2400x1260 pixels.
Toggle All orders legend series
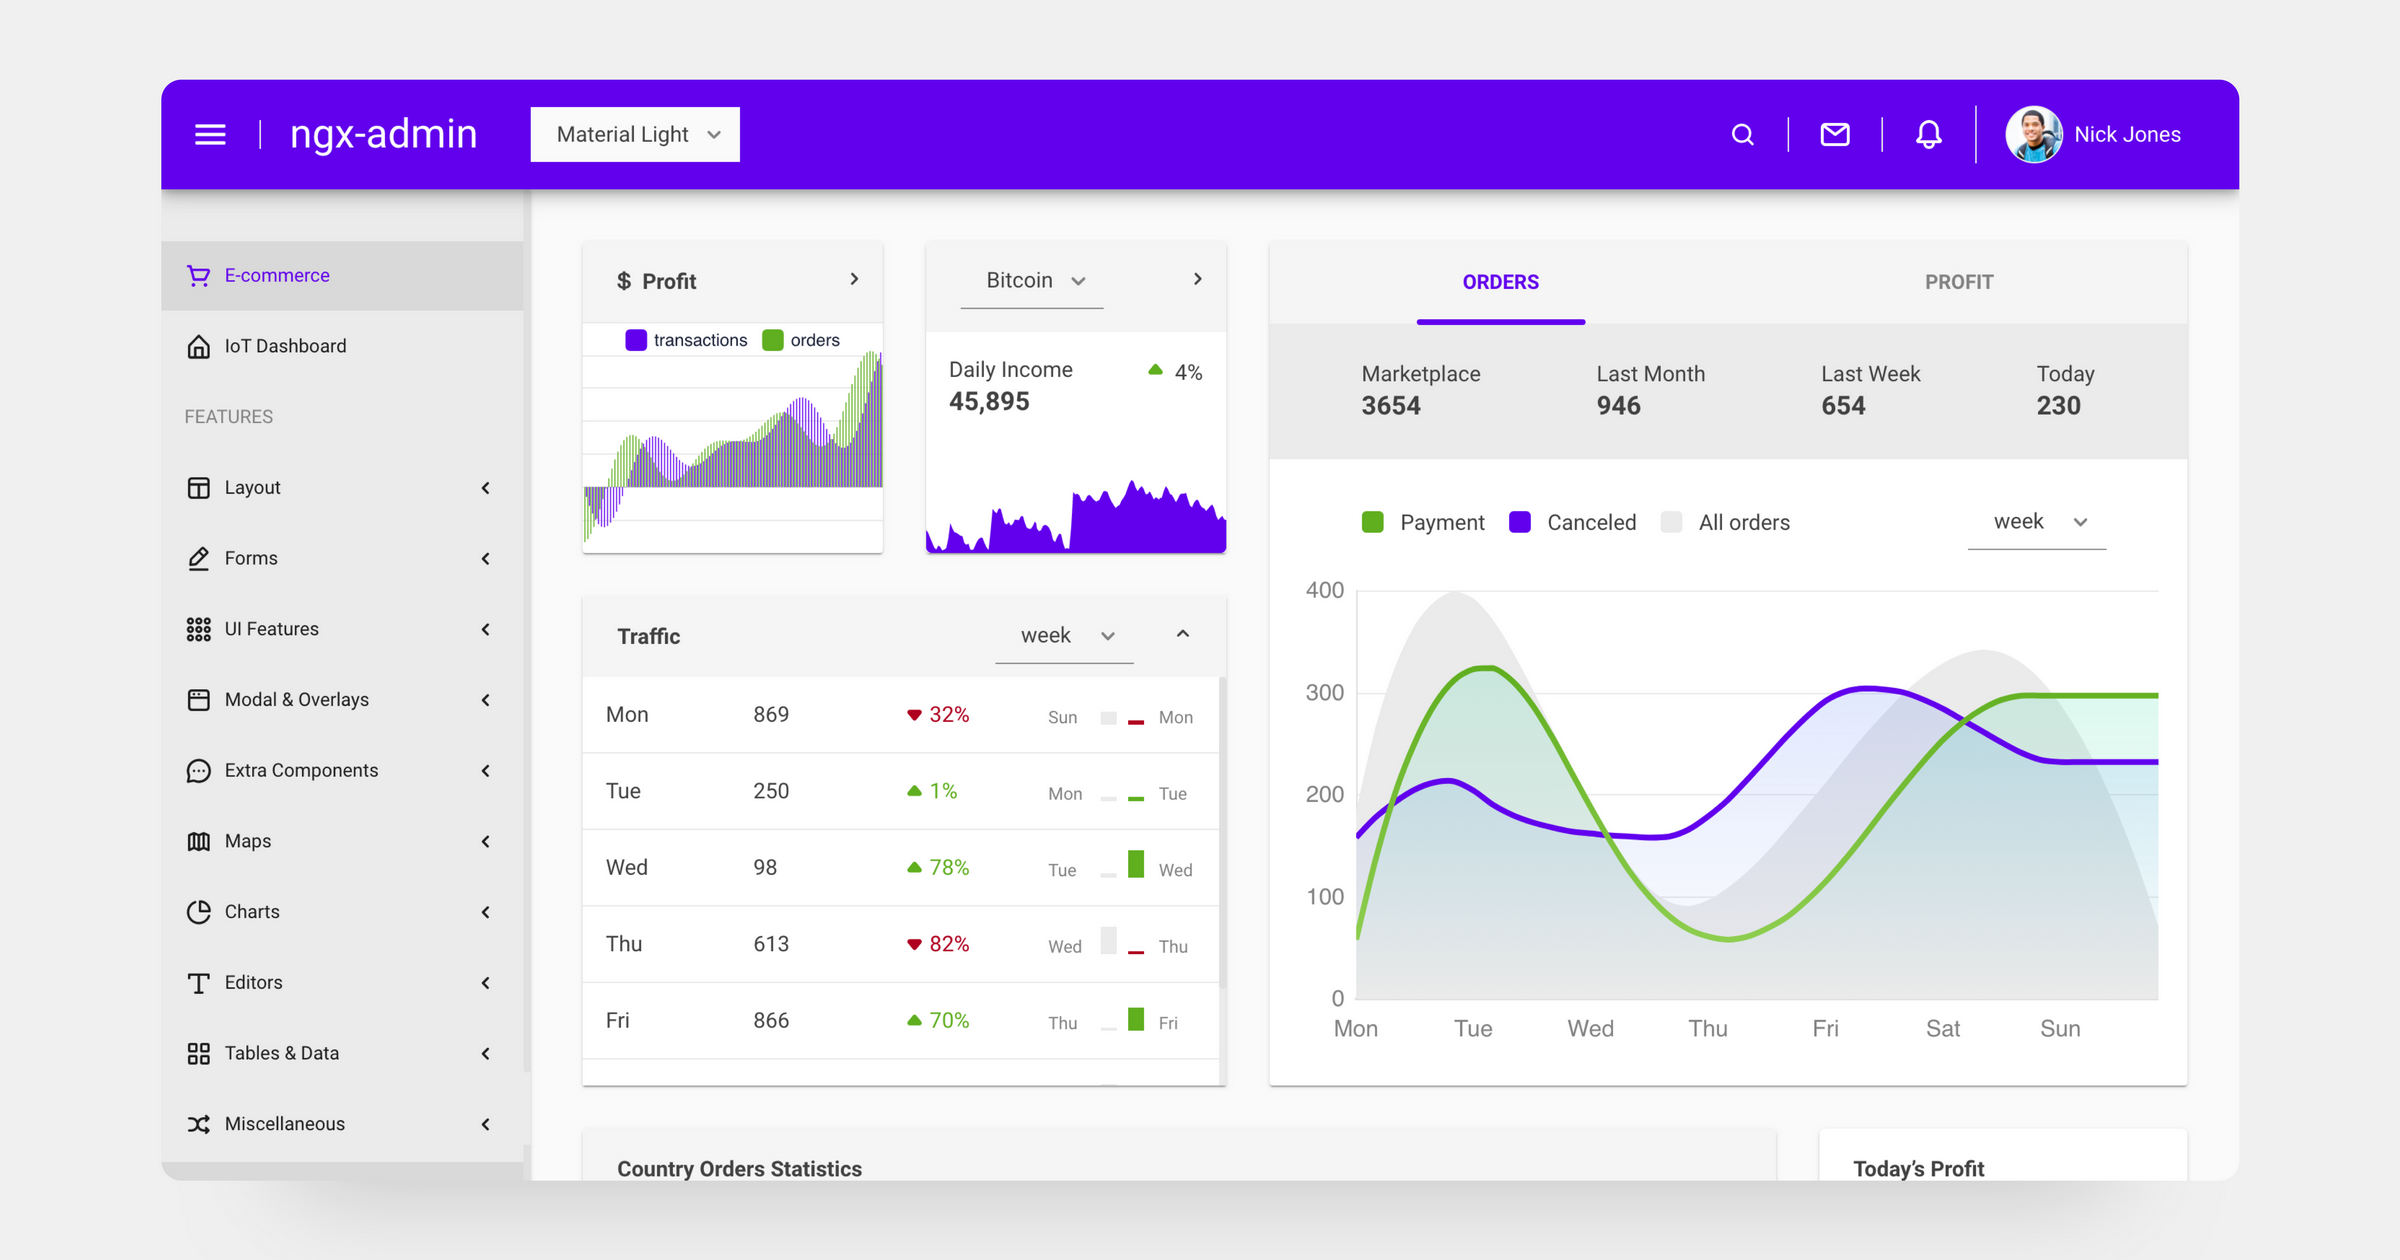pyautogui.click(x=1671, y=522)
